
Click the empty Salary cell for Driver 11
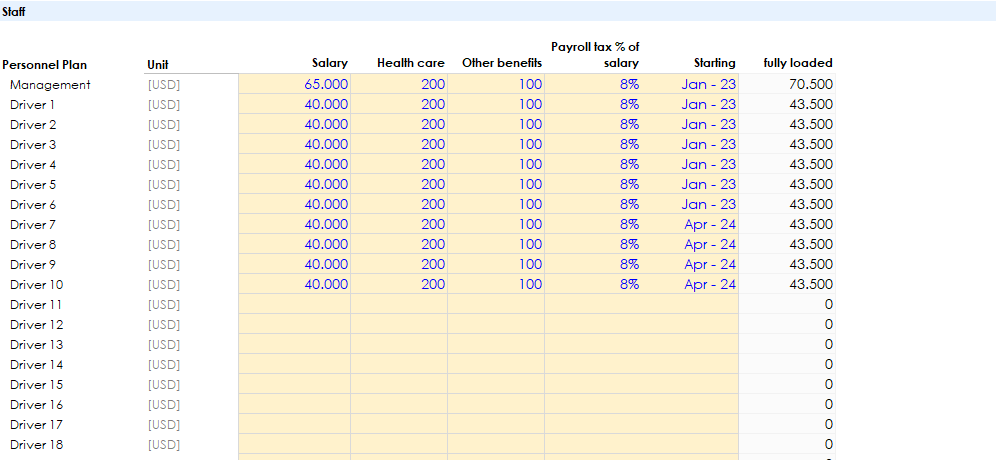tap(295, 305)
